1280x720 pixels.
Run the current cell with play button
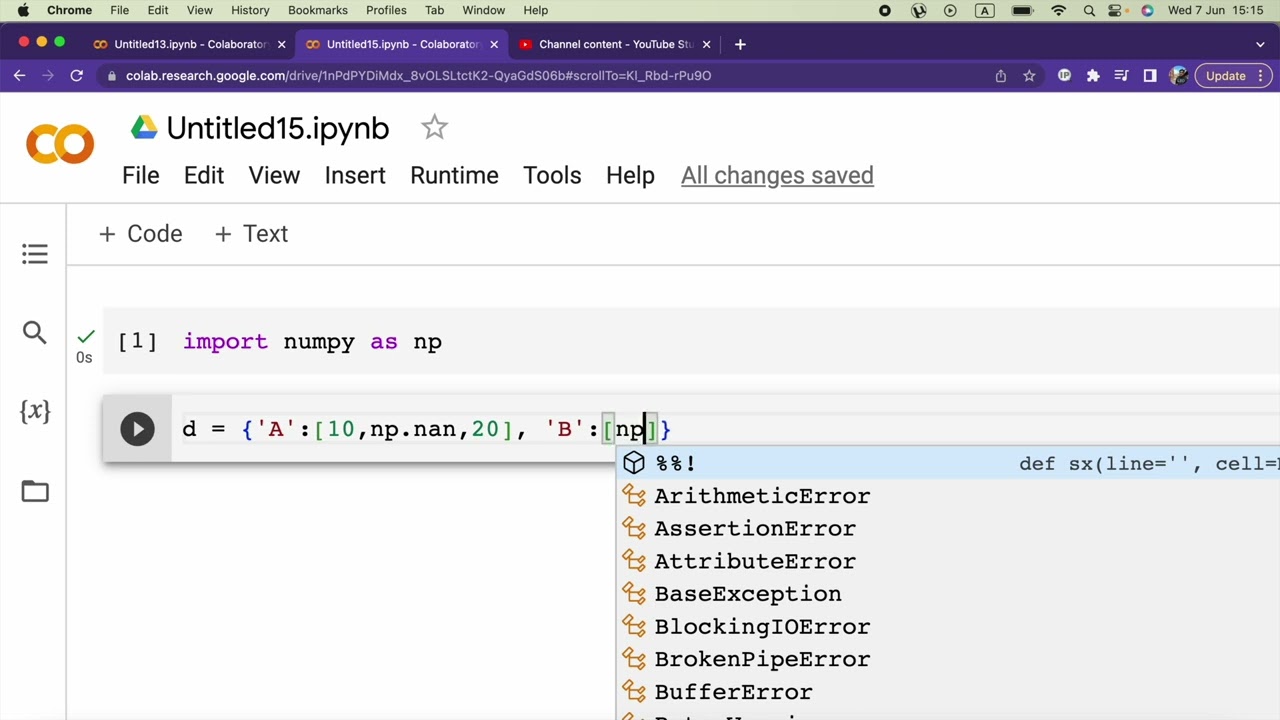(137, 429)
